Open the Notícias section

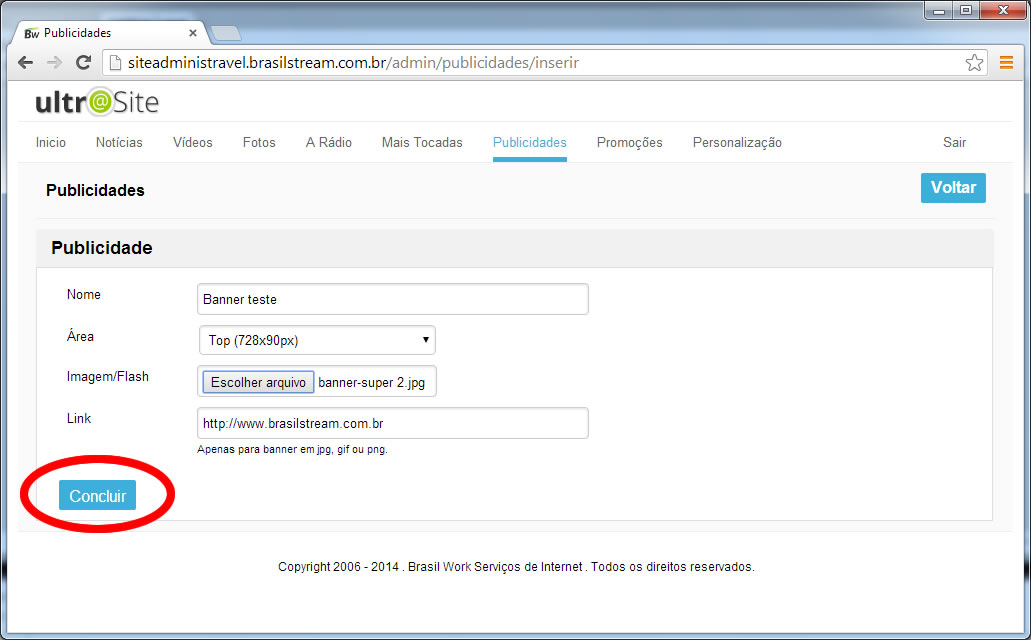point(118,142)
